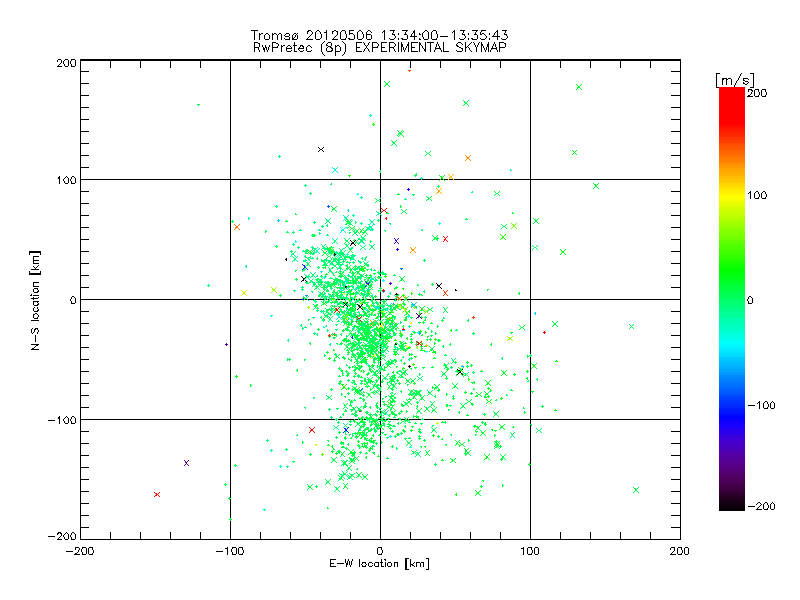Click the E-W axis 200 tick label
800x600 pixels.
680,551
